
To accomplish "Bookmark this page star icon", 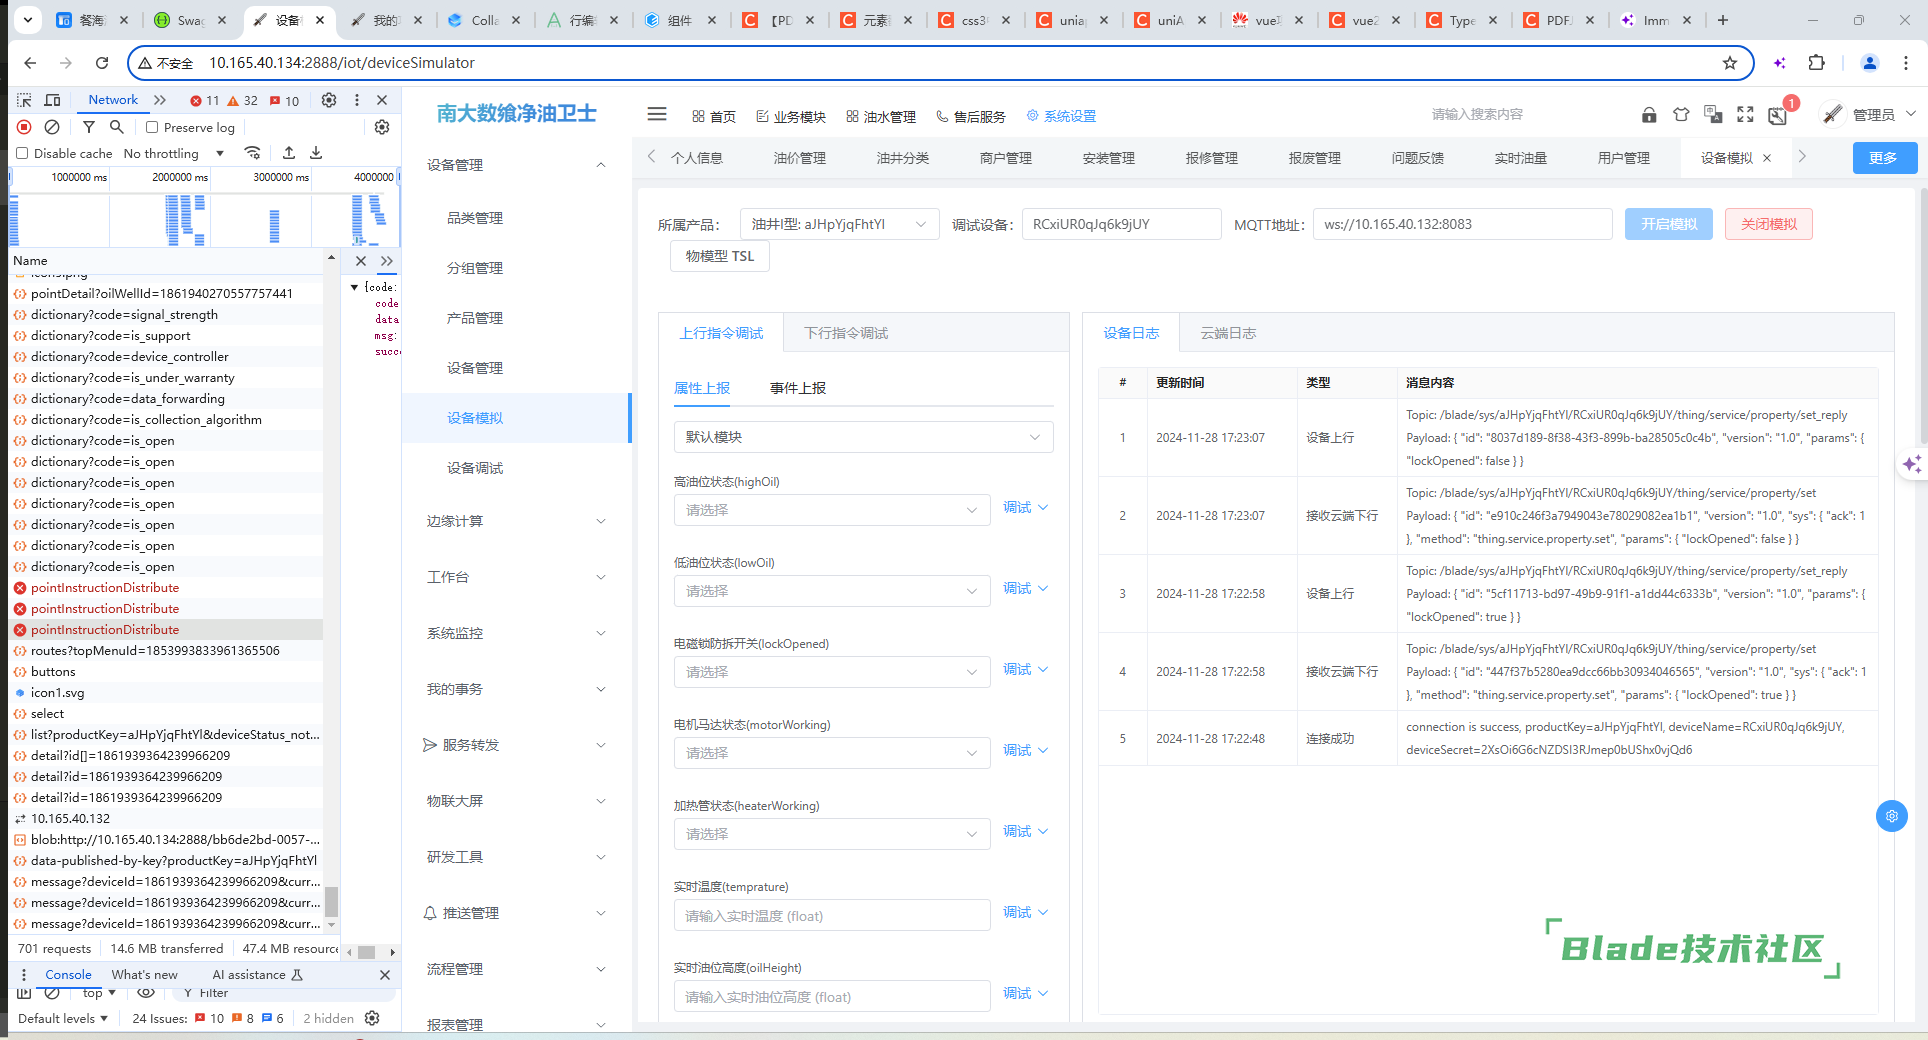I will point(1730,63).
